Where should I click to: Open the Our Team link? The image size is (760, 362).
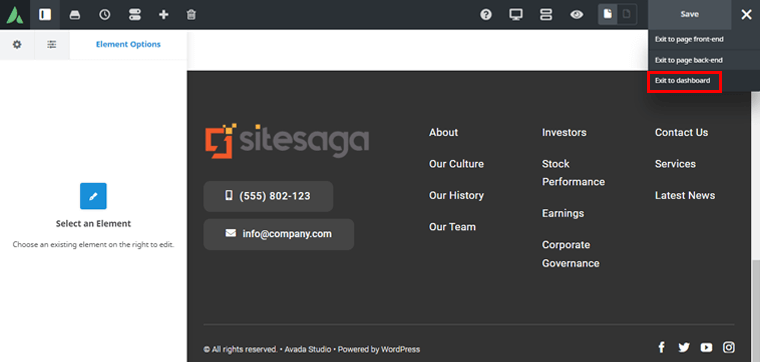452,227
